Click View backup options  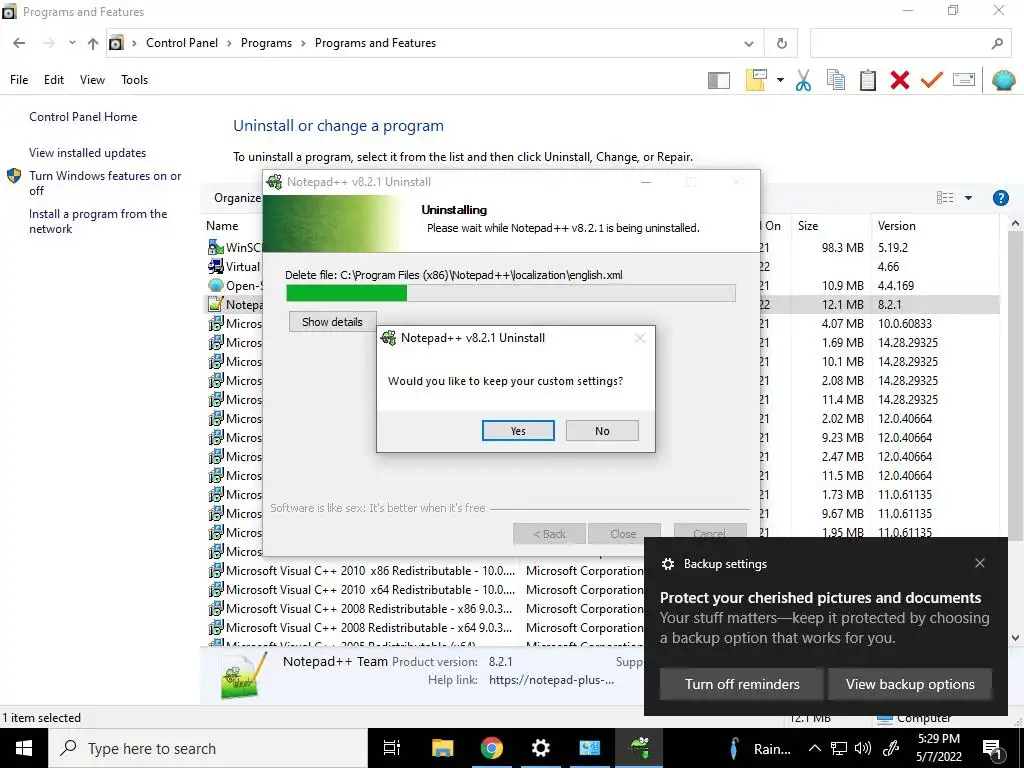(910, 684)
